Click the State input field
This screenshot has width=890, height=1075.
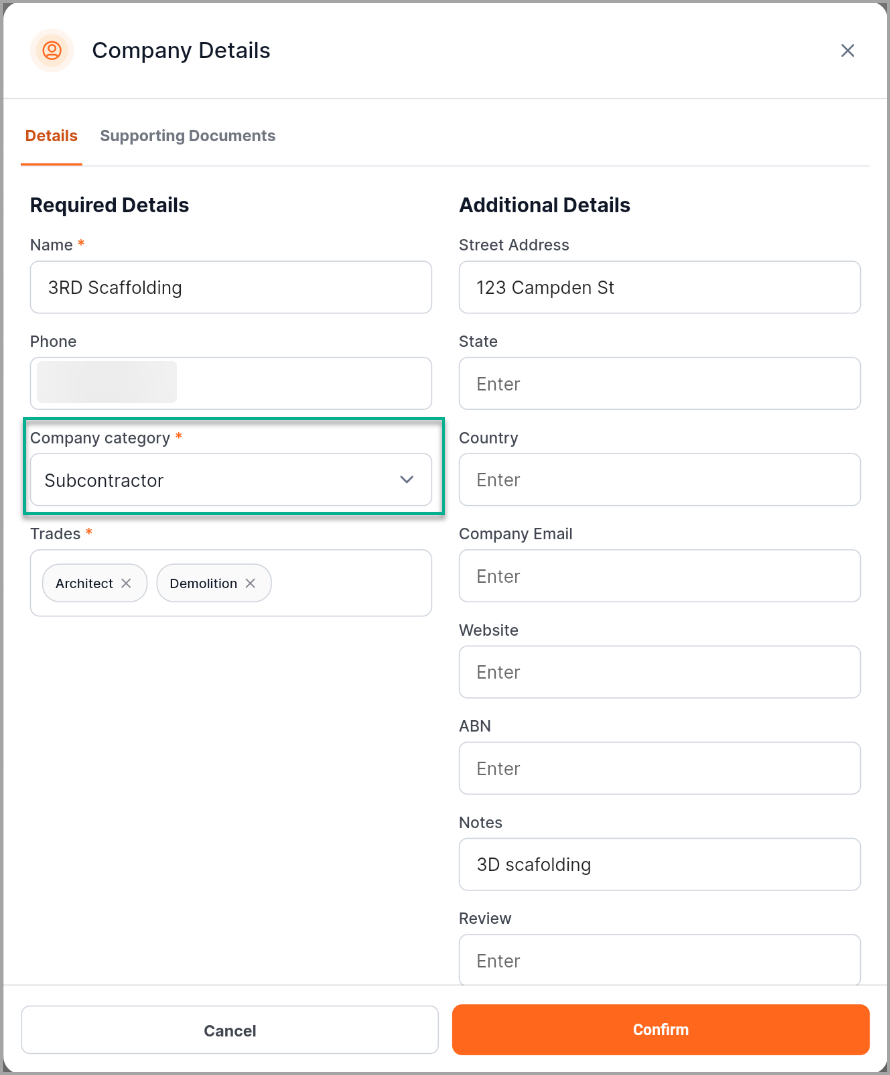click(659, 384)
